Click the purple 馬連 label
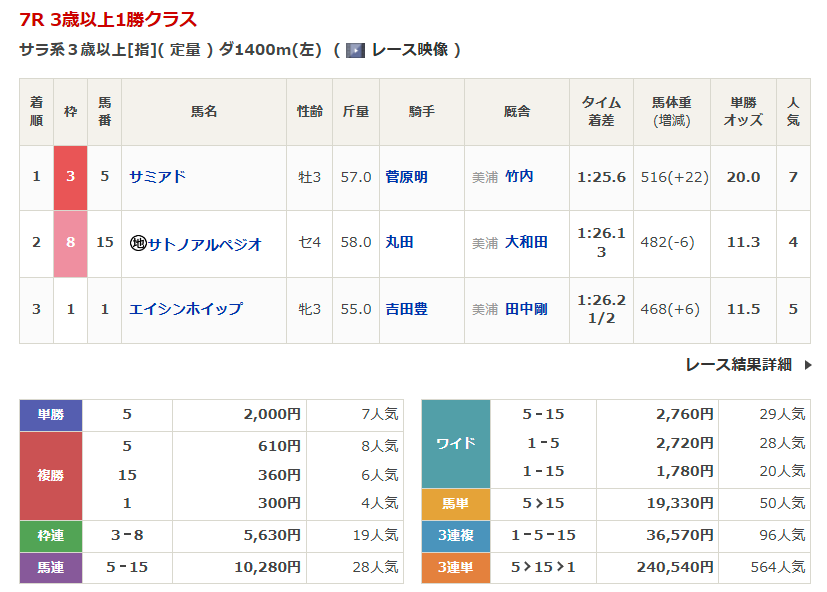 pos(51,567)
